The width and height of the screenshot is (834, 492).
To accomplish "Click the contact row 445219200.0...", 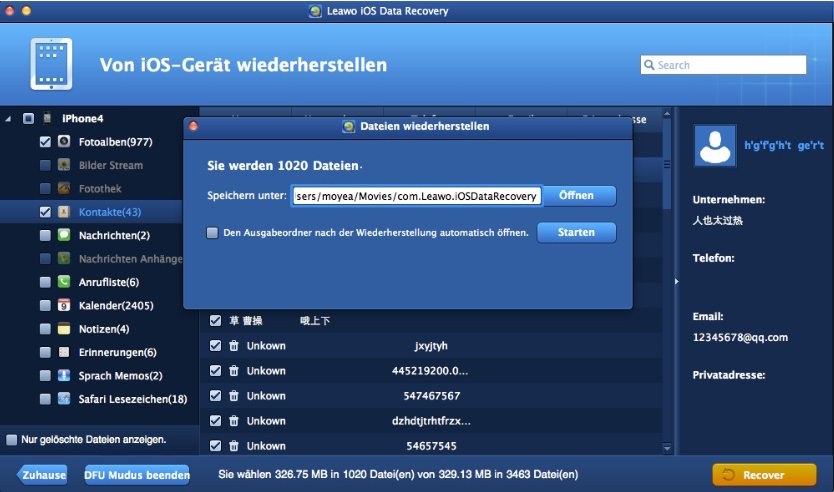I will click(431, 371).
